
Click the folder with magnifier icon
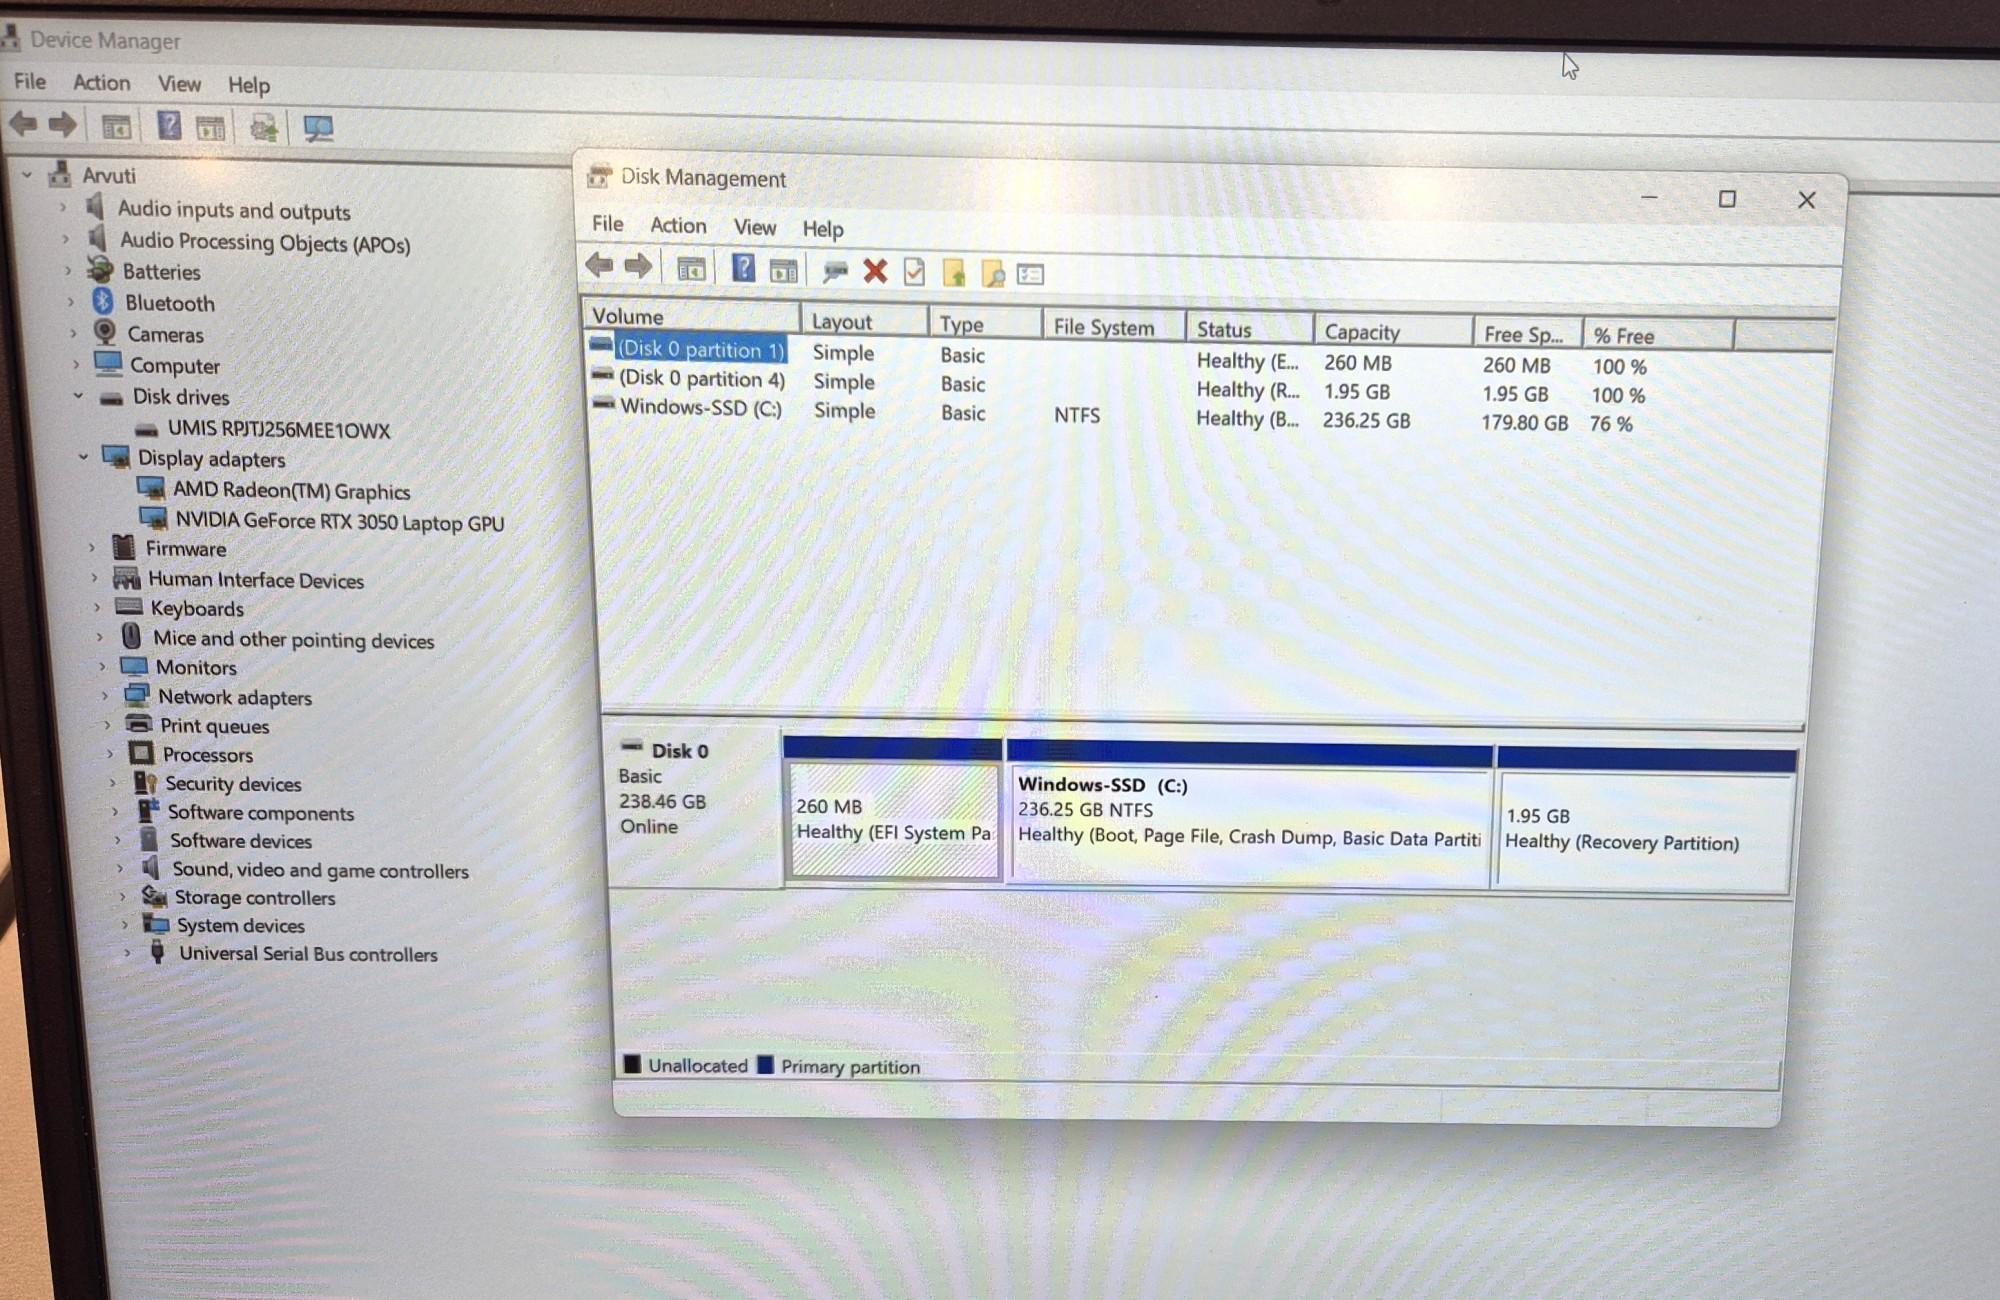[993, 274]
